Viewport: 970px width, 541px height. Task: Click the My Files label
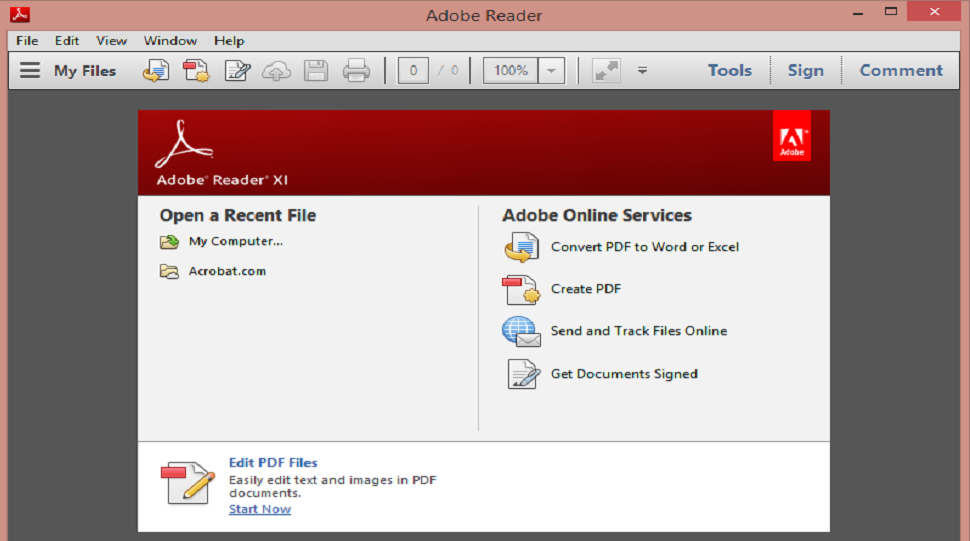(85, 71)
